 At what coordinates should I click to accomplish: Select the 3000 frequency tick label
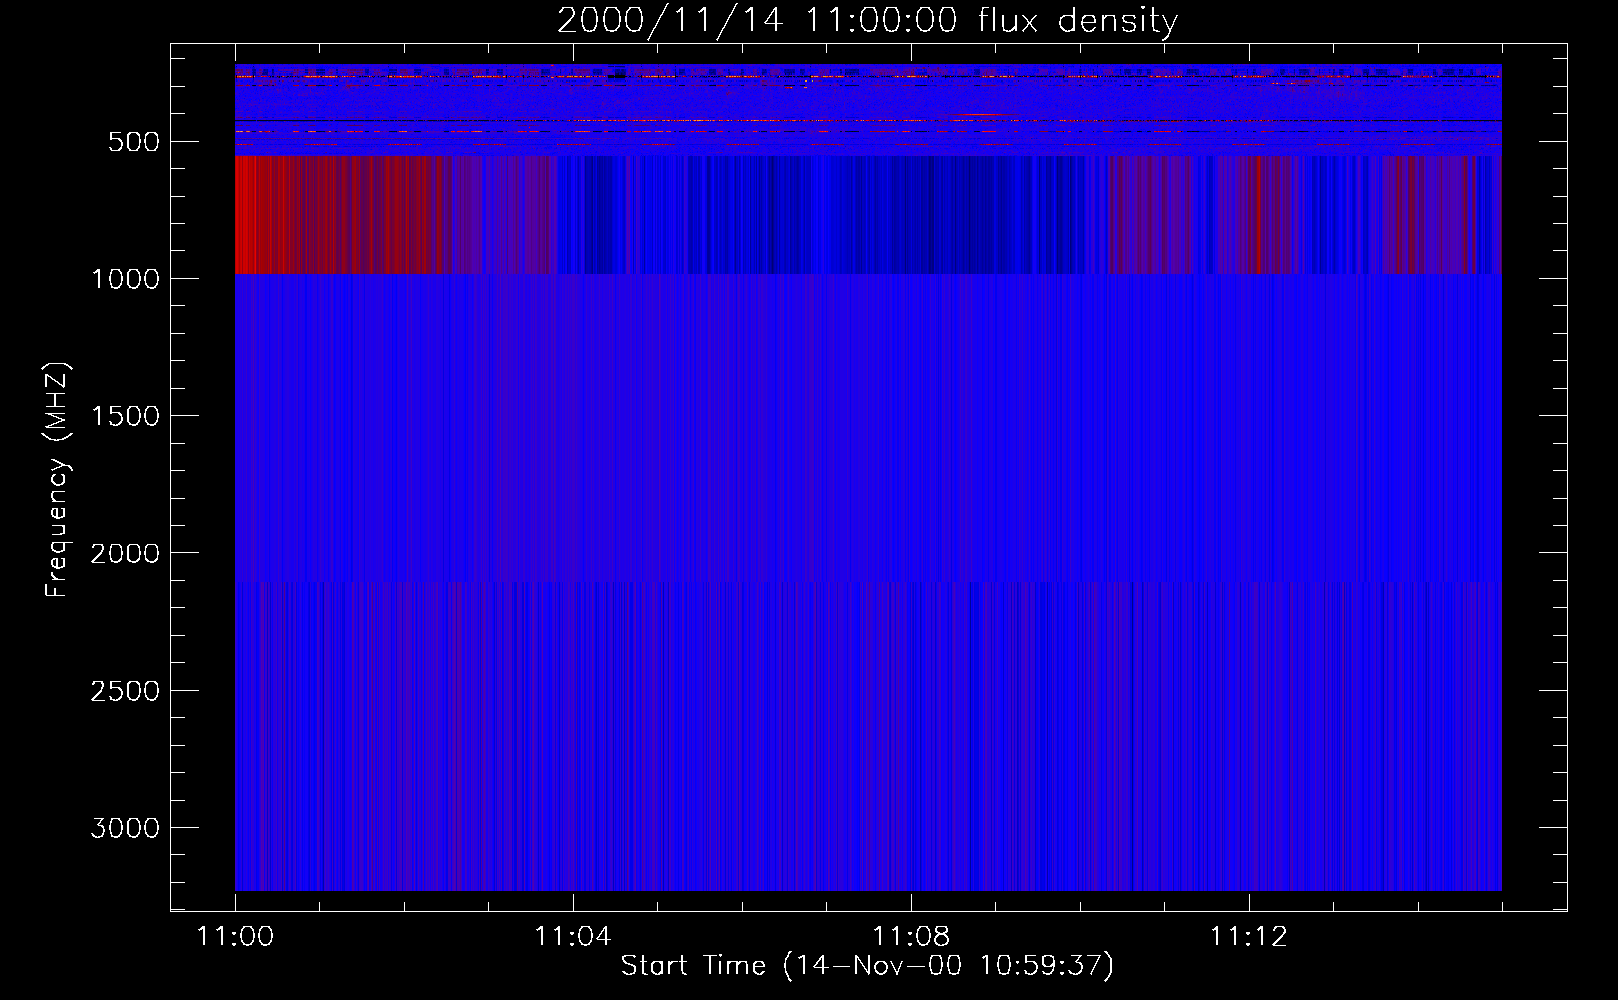[x=125, y=828]
